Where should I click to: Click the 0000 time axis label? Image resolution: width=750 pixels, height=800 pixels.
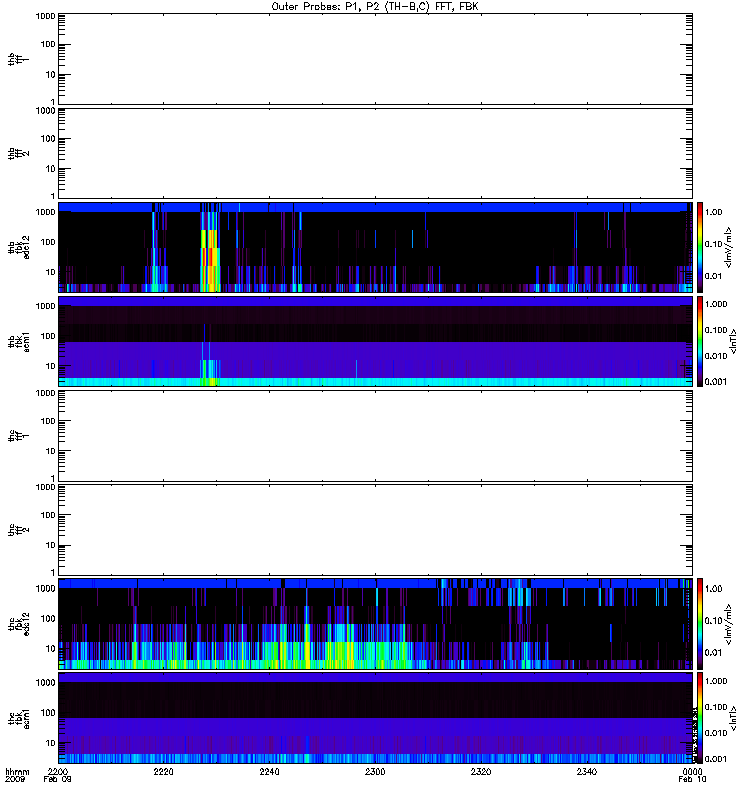692,771
